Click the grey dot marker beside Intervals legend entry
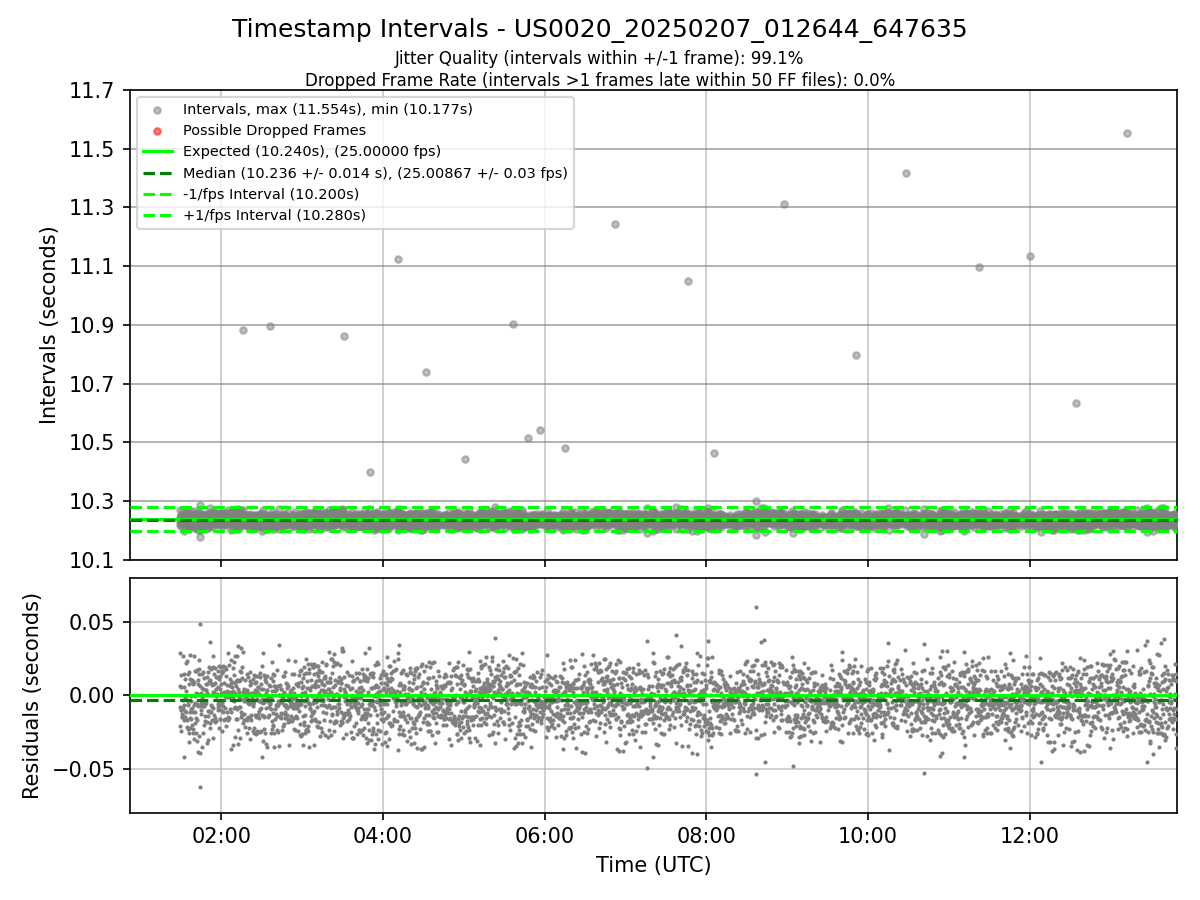 click(x=157, y=110)
